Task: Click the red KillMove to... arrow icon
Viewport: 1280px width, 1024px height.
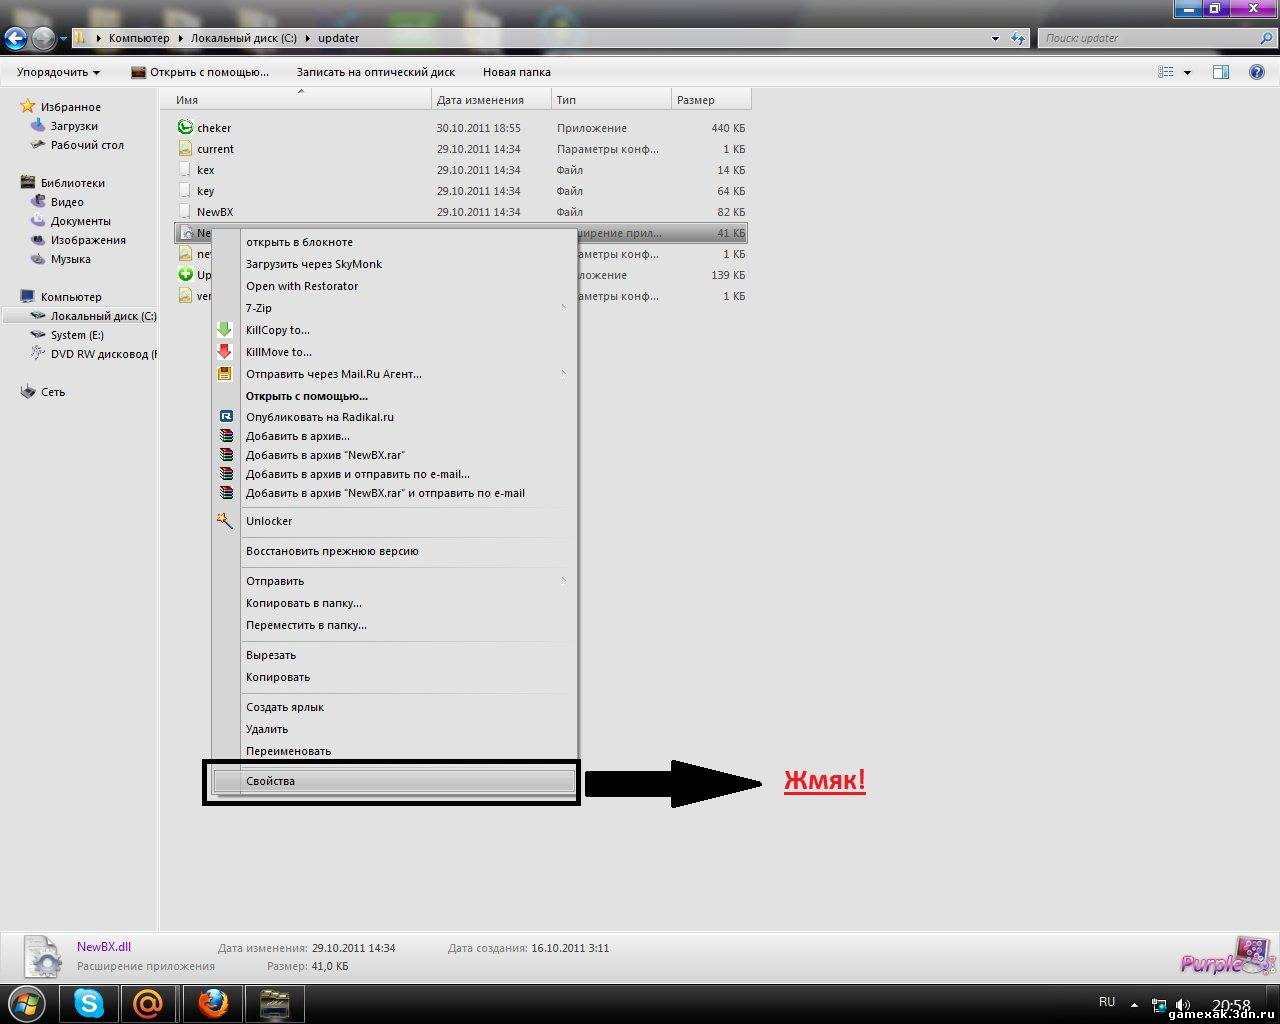Action: click(x=225, y=352)
